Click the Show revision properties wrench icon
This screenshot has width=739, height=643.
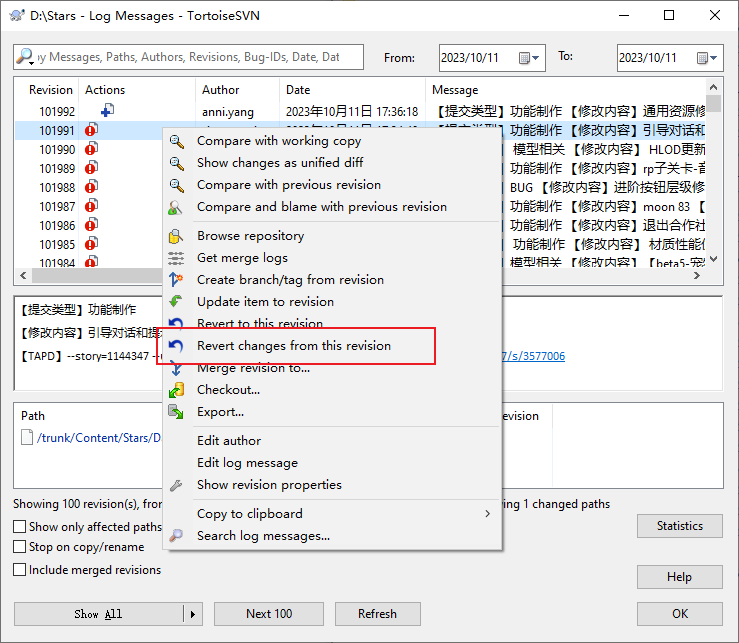(176, 485)
